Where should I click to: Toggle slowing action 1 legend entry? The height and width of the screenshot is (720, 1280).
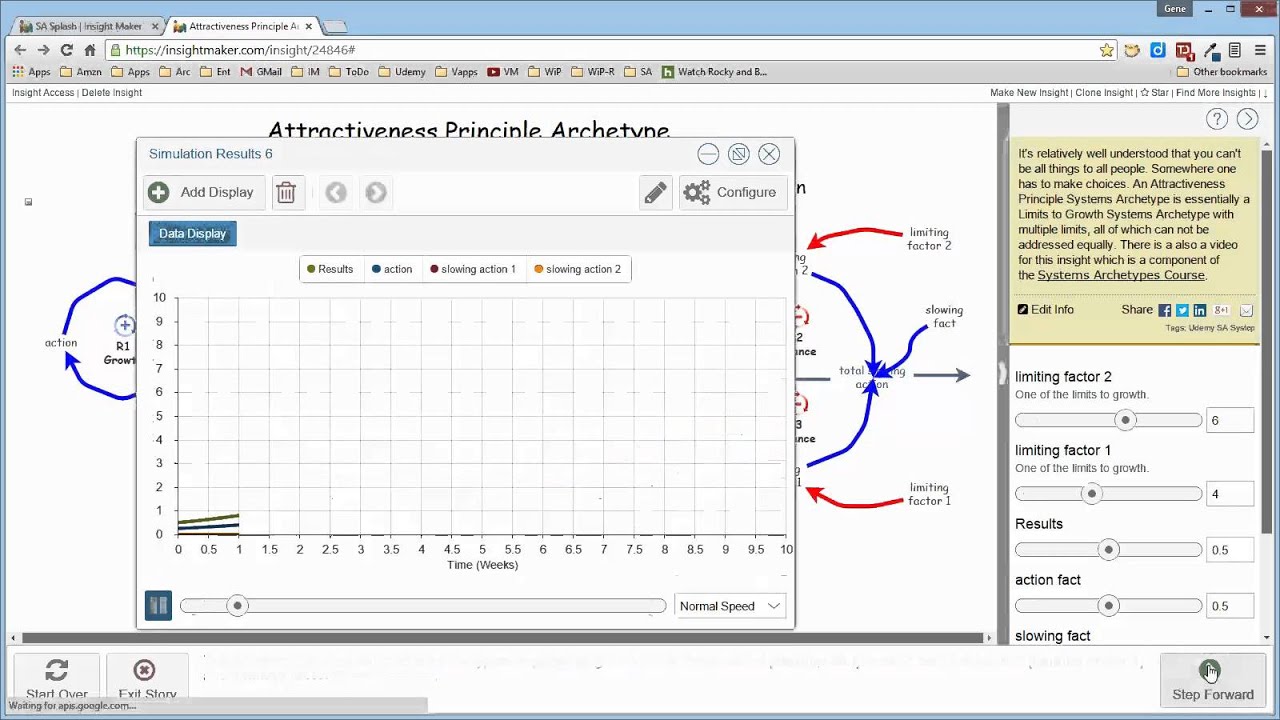[x=473, y=269]
